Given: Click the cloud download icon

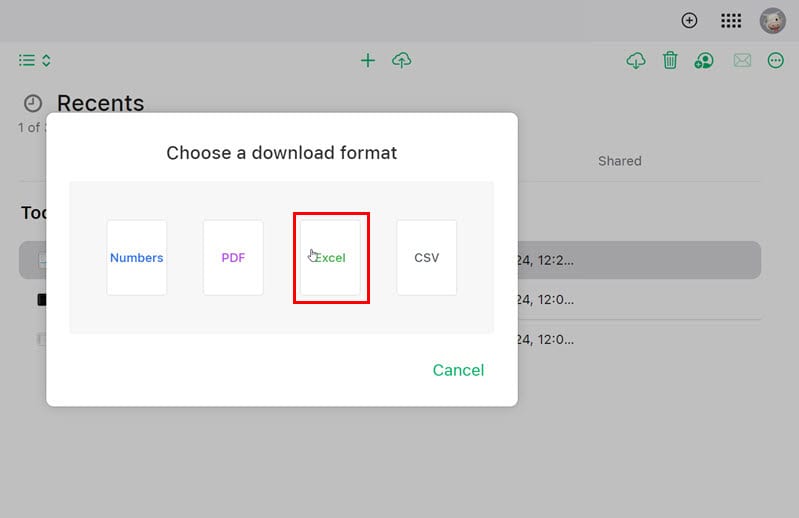Looking at the screenshot, I should (635, 61).
